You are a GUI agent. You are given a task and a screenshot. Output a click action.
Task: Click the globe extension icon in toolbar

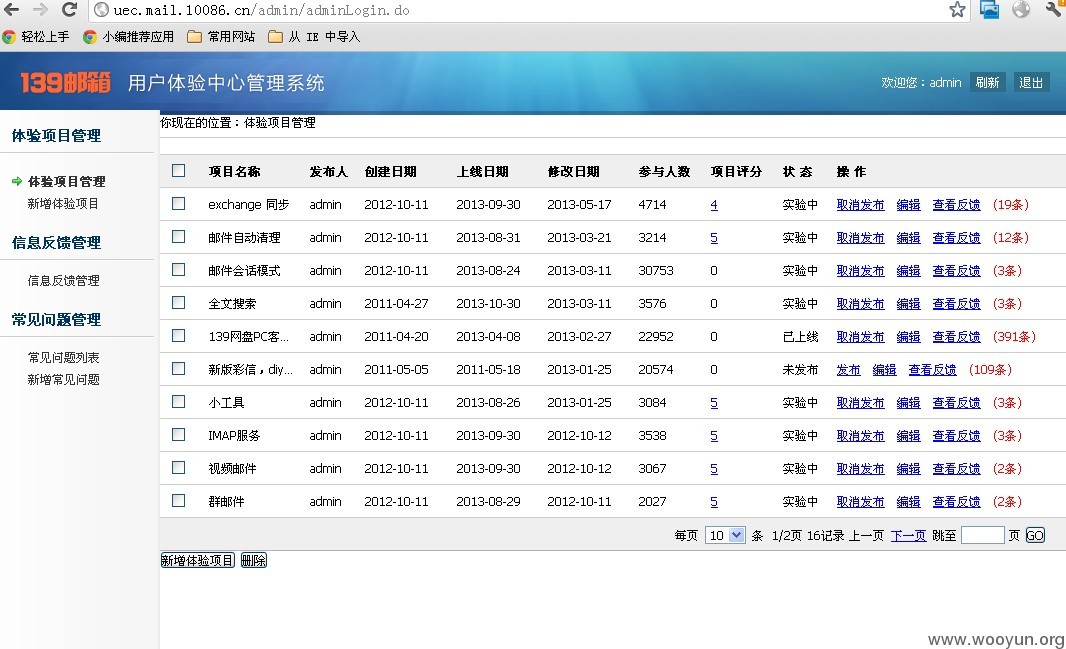pos(1020,10)
